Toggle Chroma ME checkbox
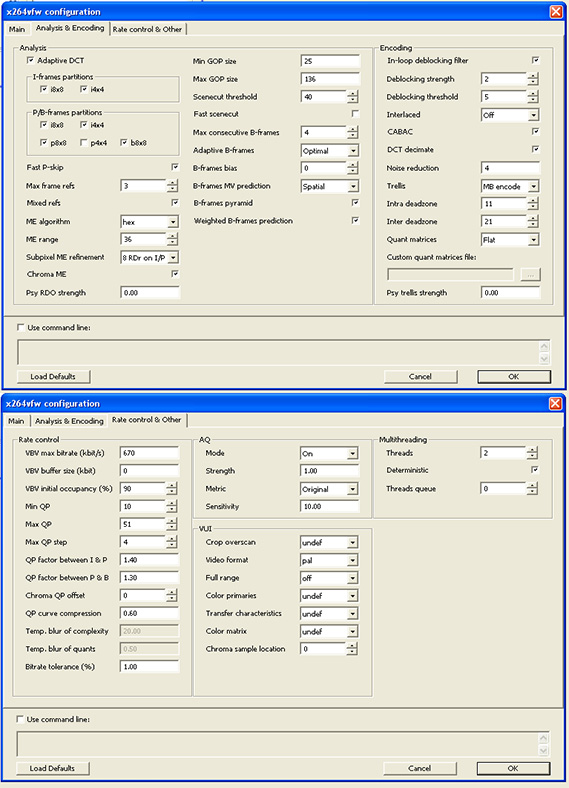Screen dimensions: 569x788 174,274
